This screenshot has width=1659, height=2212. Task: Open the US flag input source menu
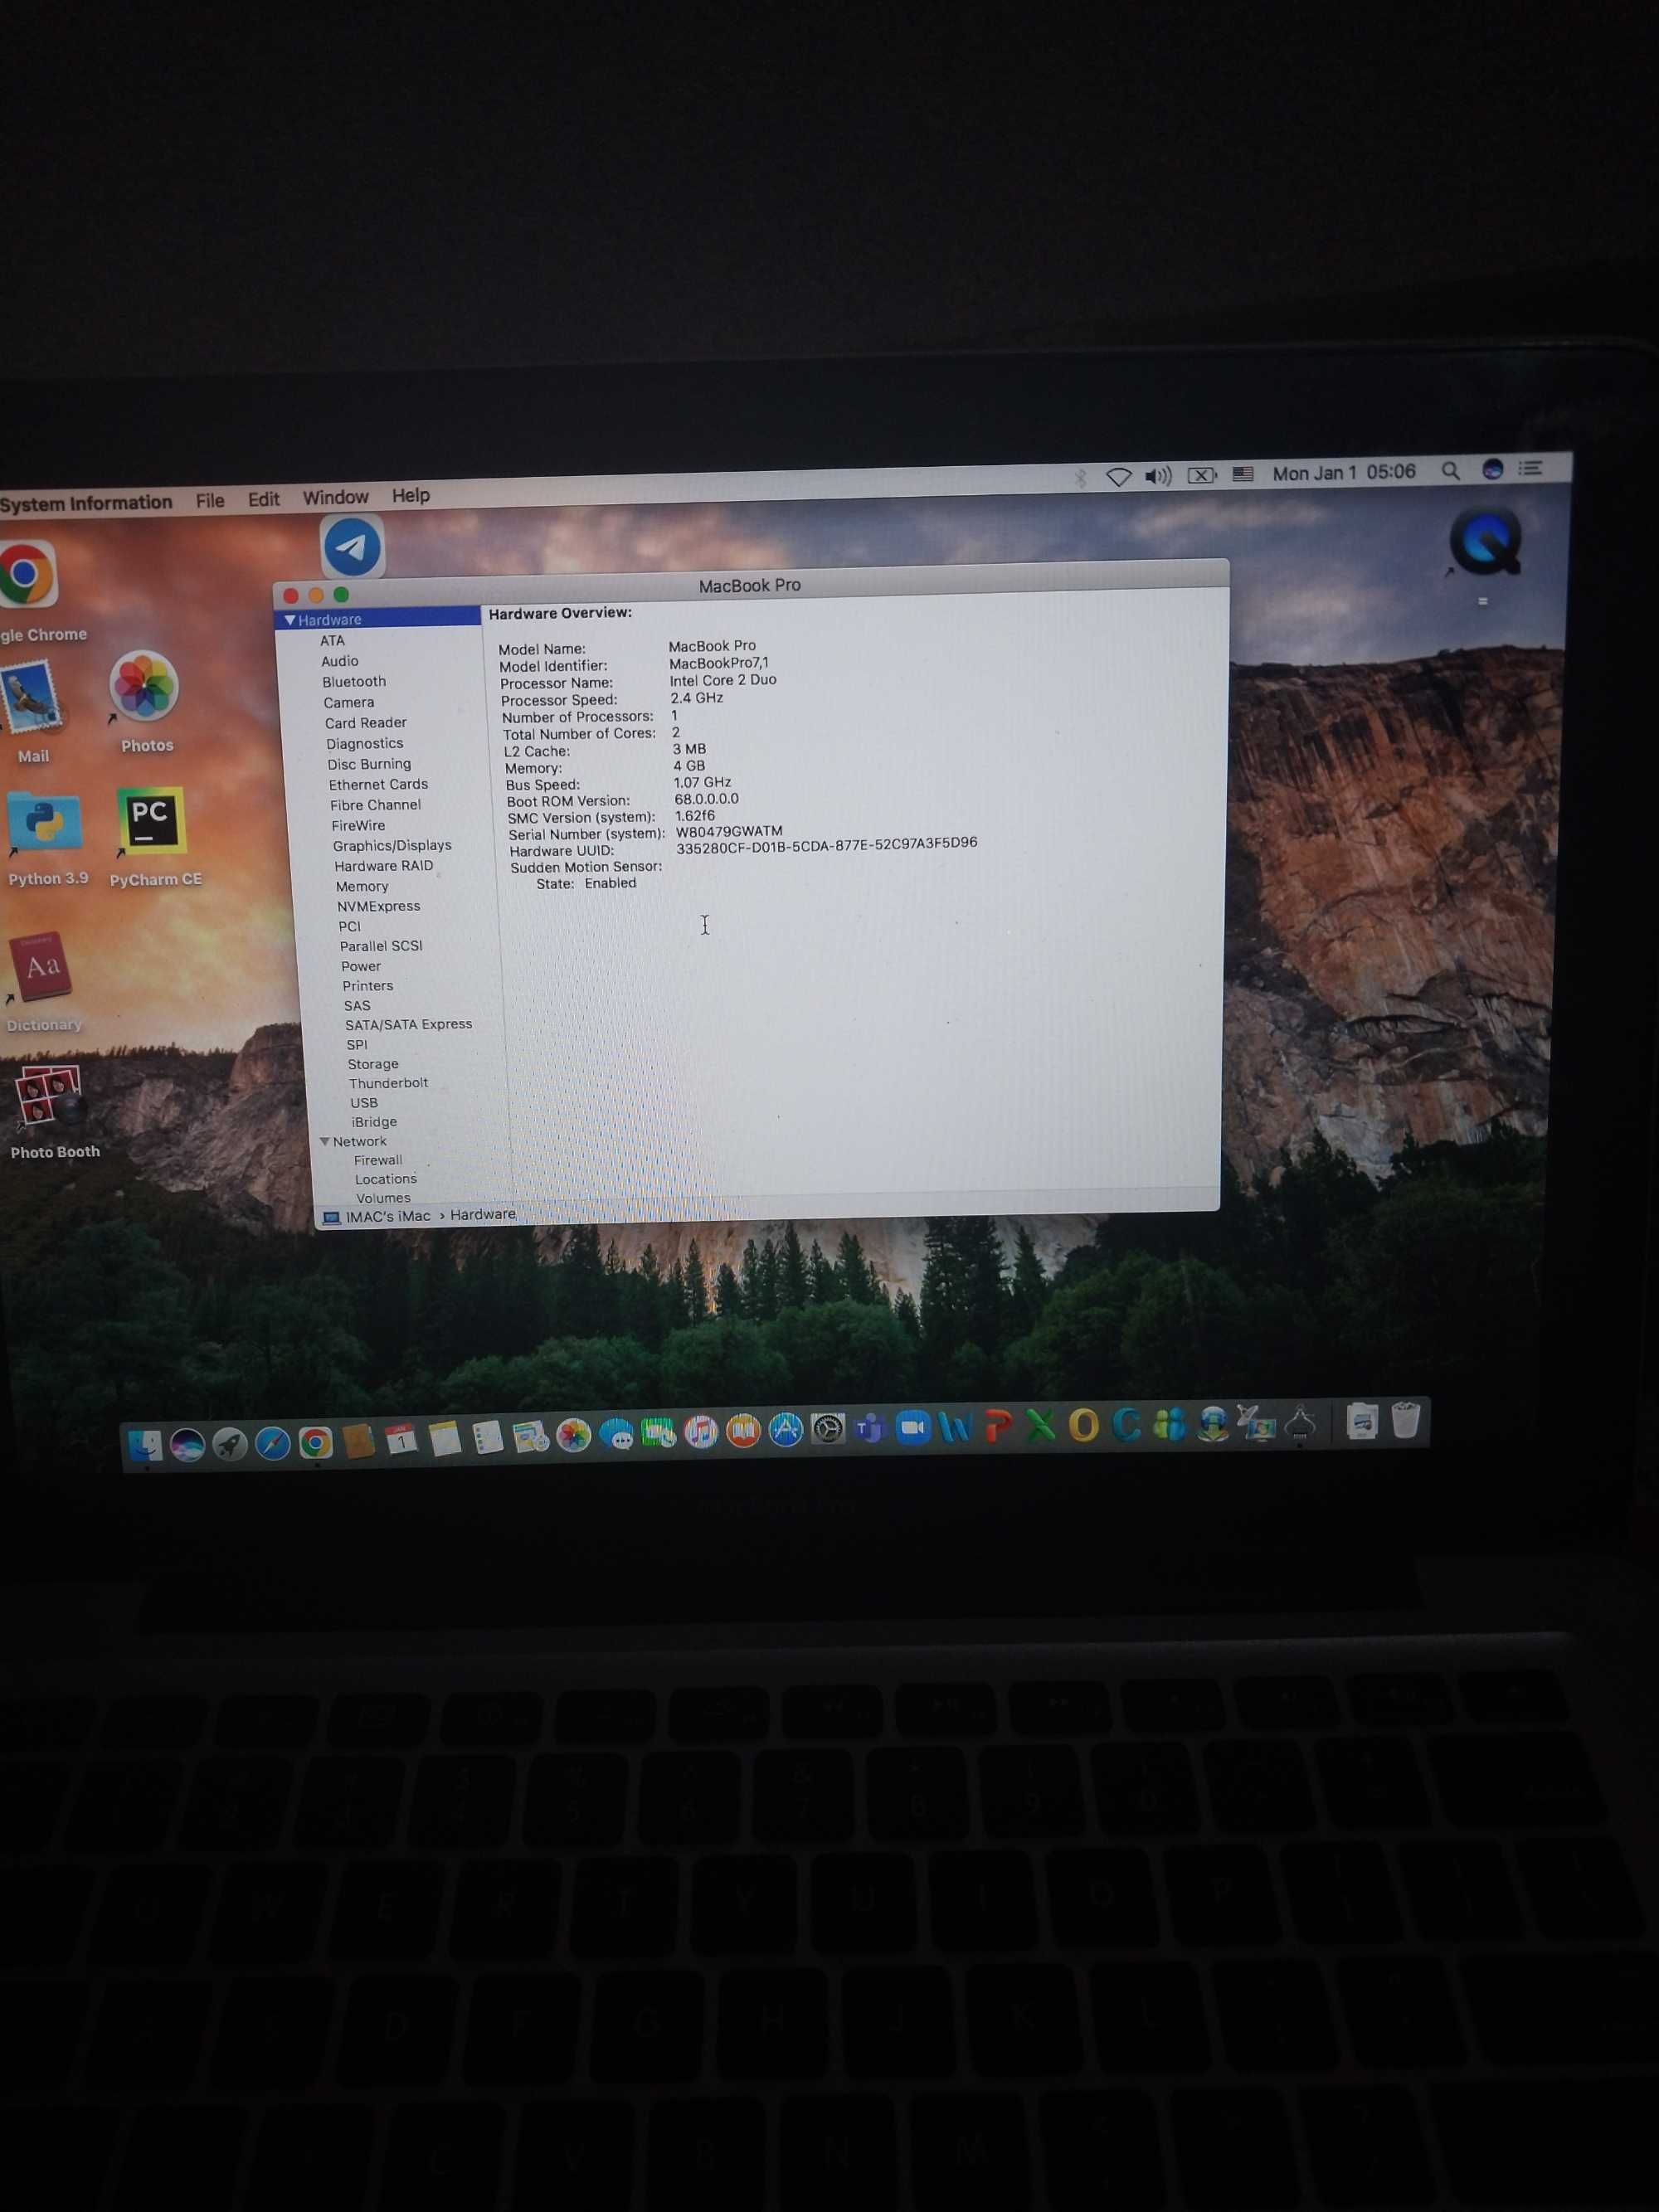1243,475
